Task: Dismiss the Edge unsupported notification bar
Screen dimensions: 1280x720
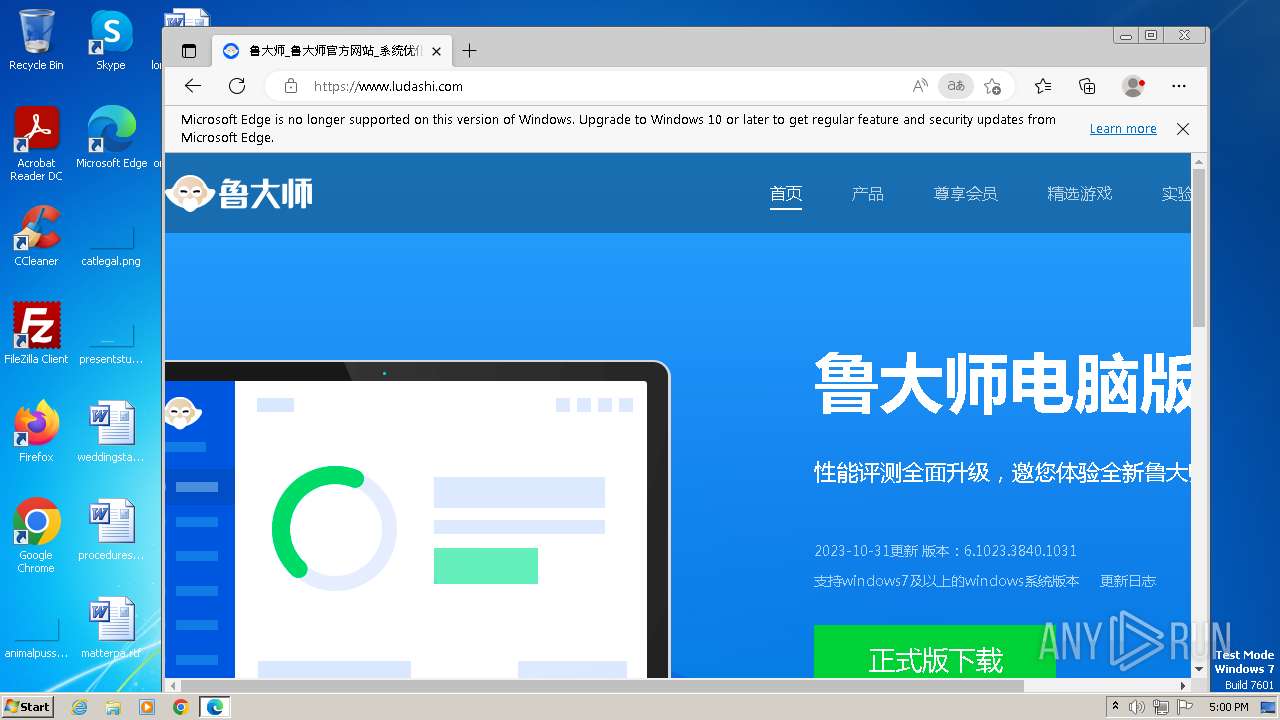Action: tap(1183, 129)
